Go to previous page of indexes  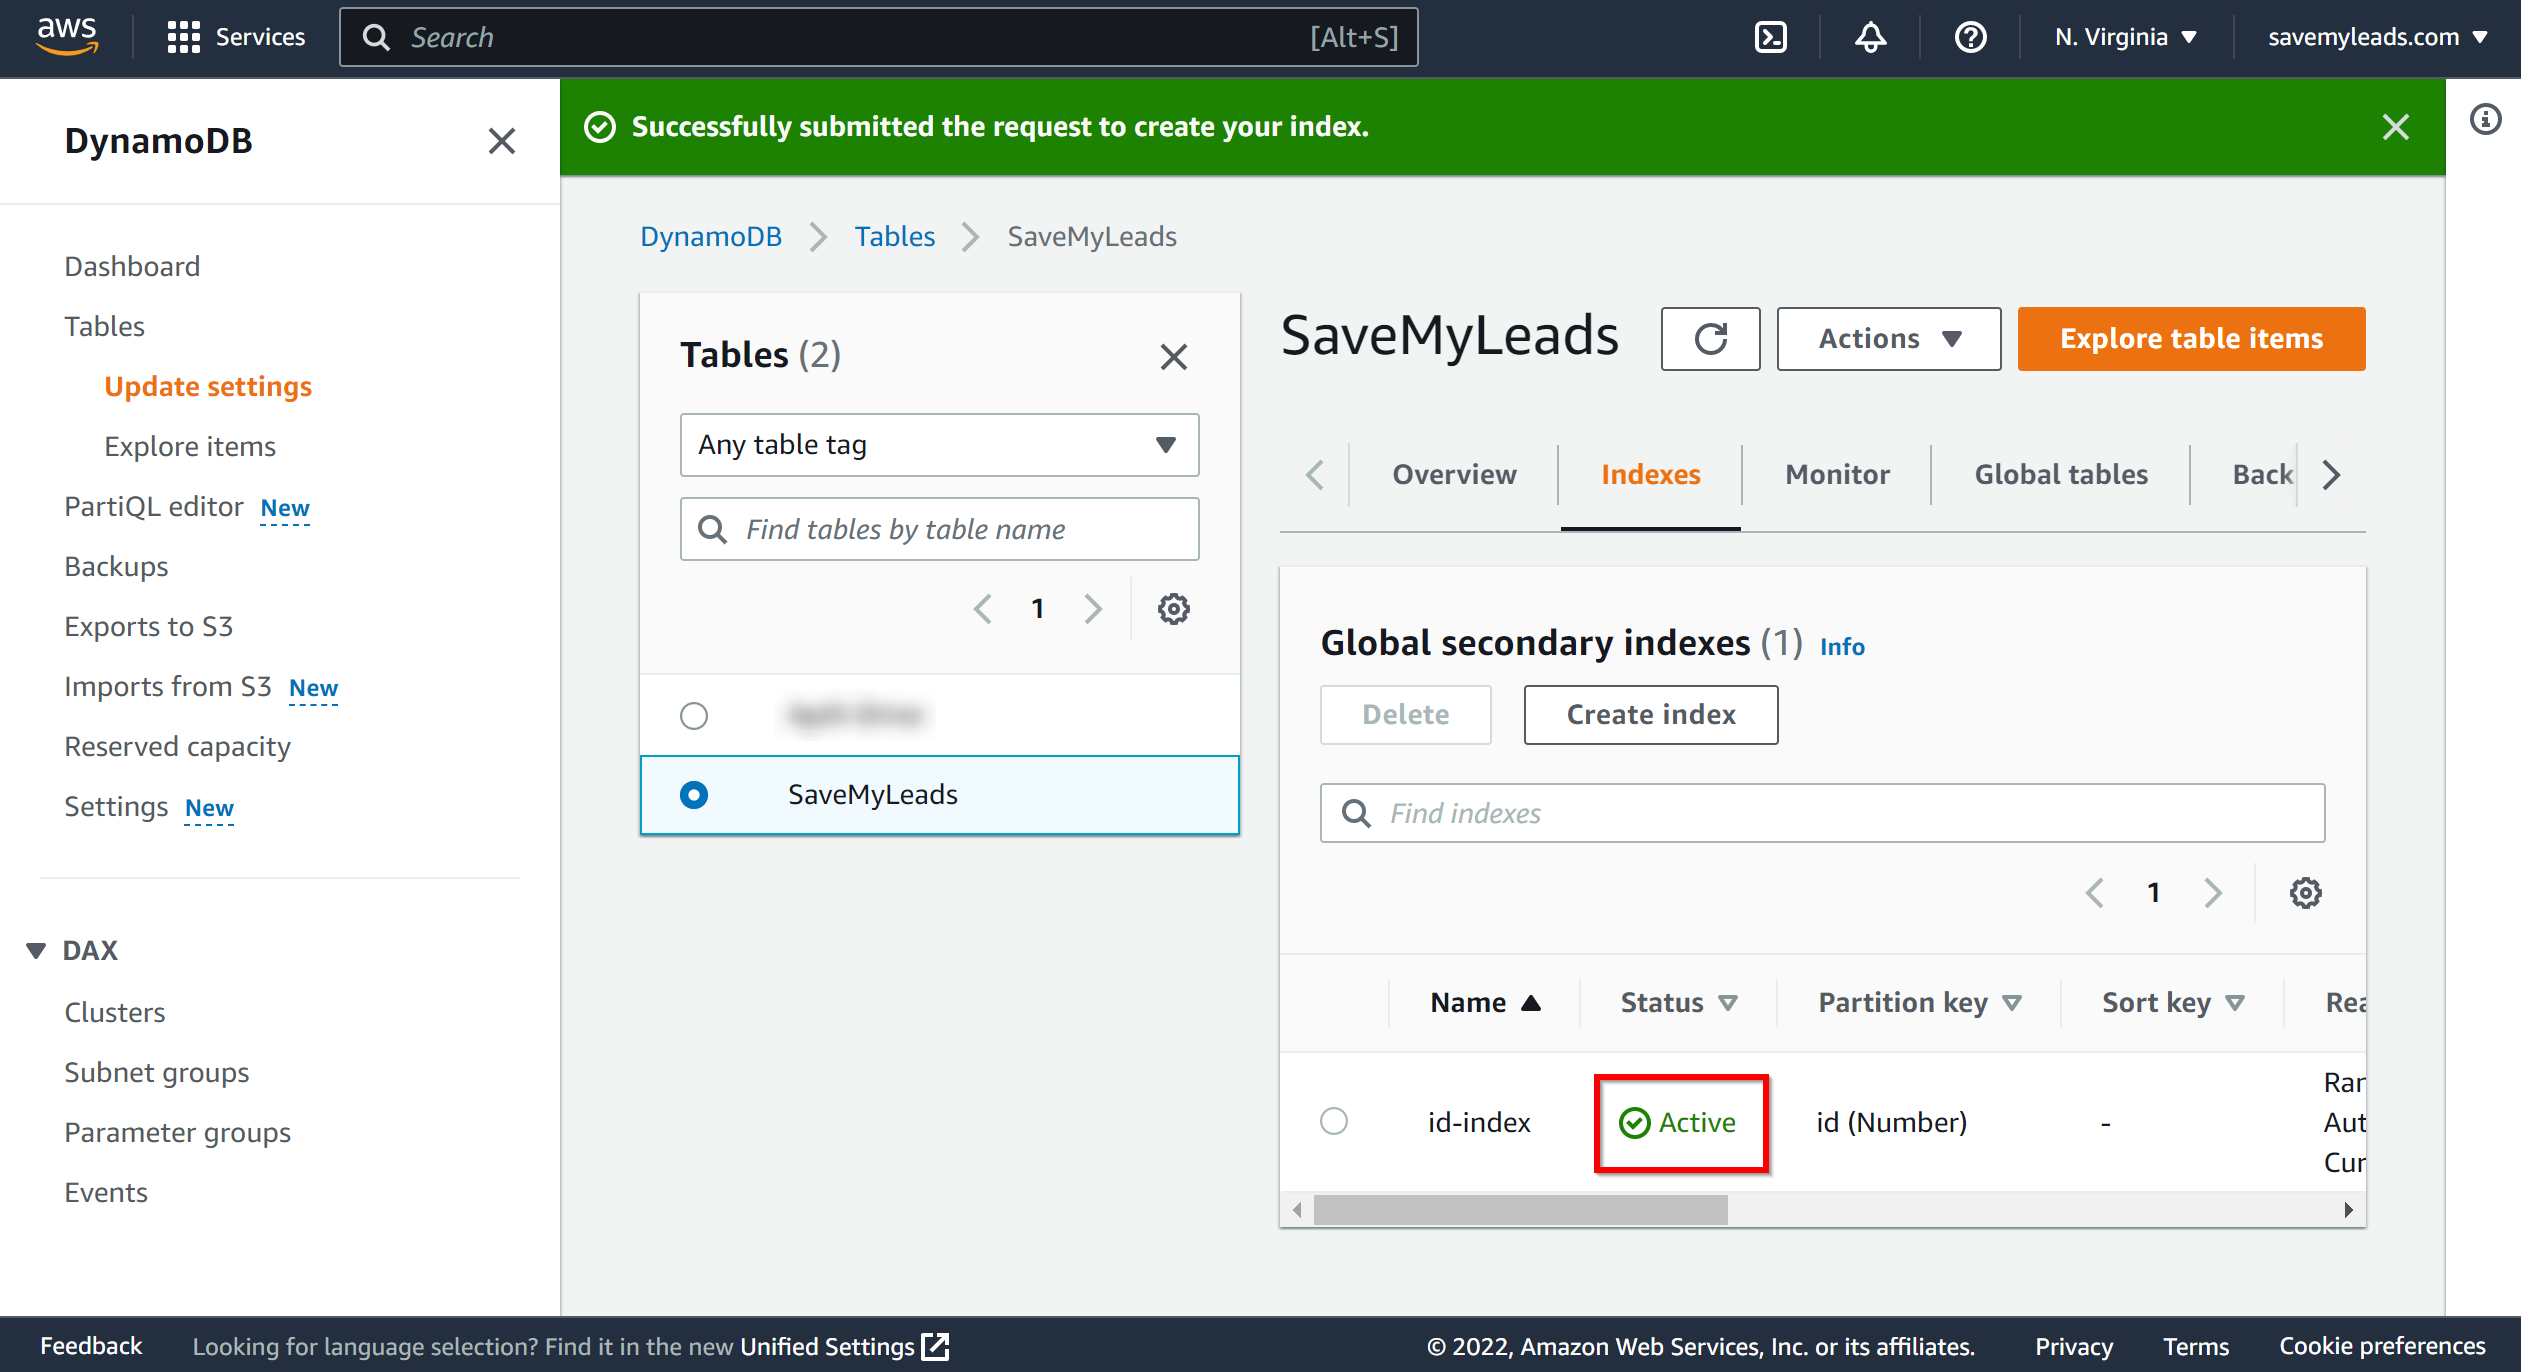pos(2095,892)
